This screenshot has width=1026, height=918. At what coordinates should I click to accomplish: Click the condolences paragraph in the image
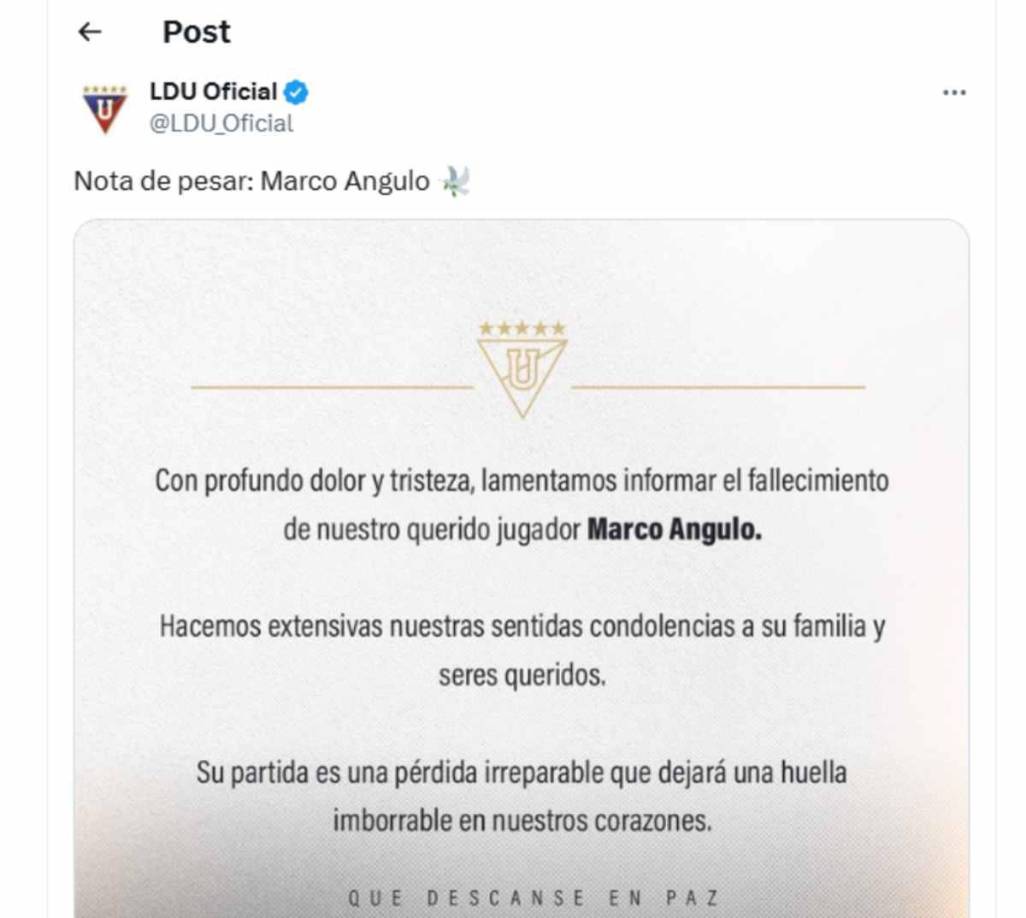point(521,650)
